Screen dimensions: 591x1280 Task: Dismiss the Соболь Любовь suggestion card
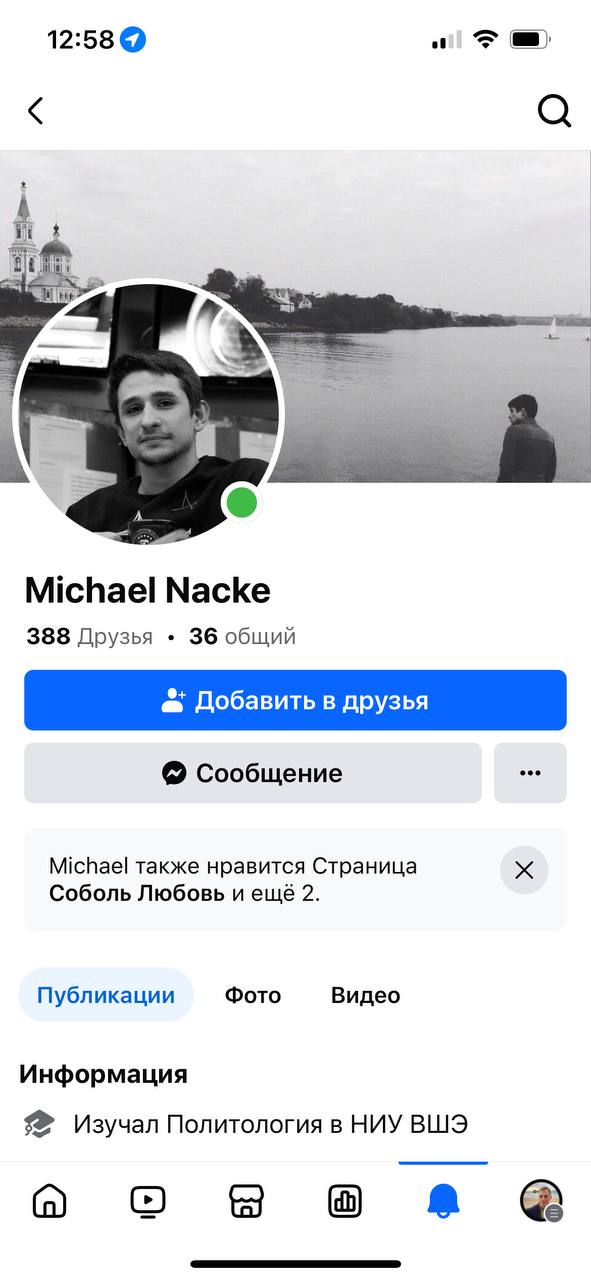click(524, 870)
